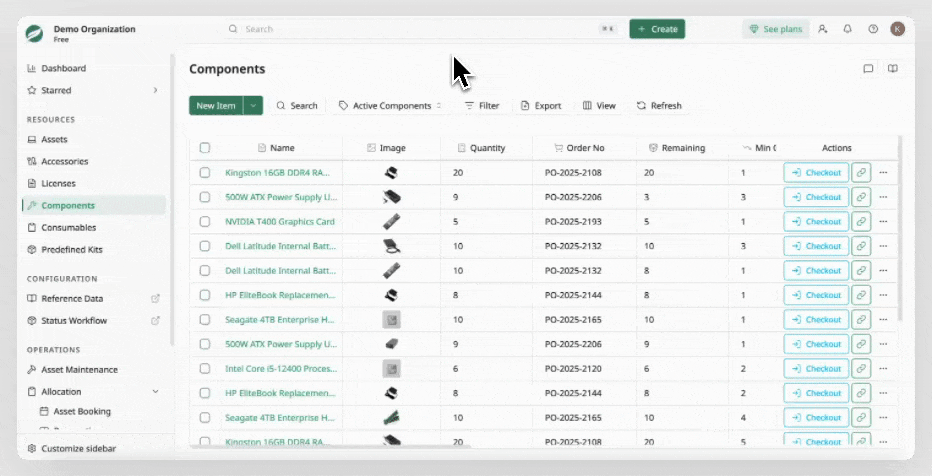
Task: Open the Active Components filter dropdown
Action: click(x=391, y=105)
